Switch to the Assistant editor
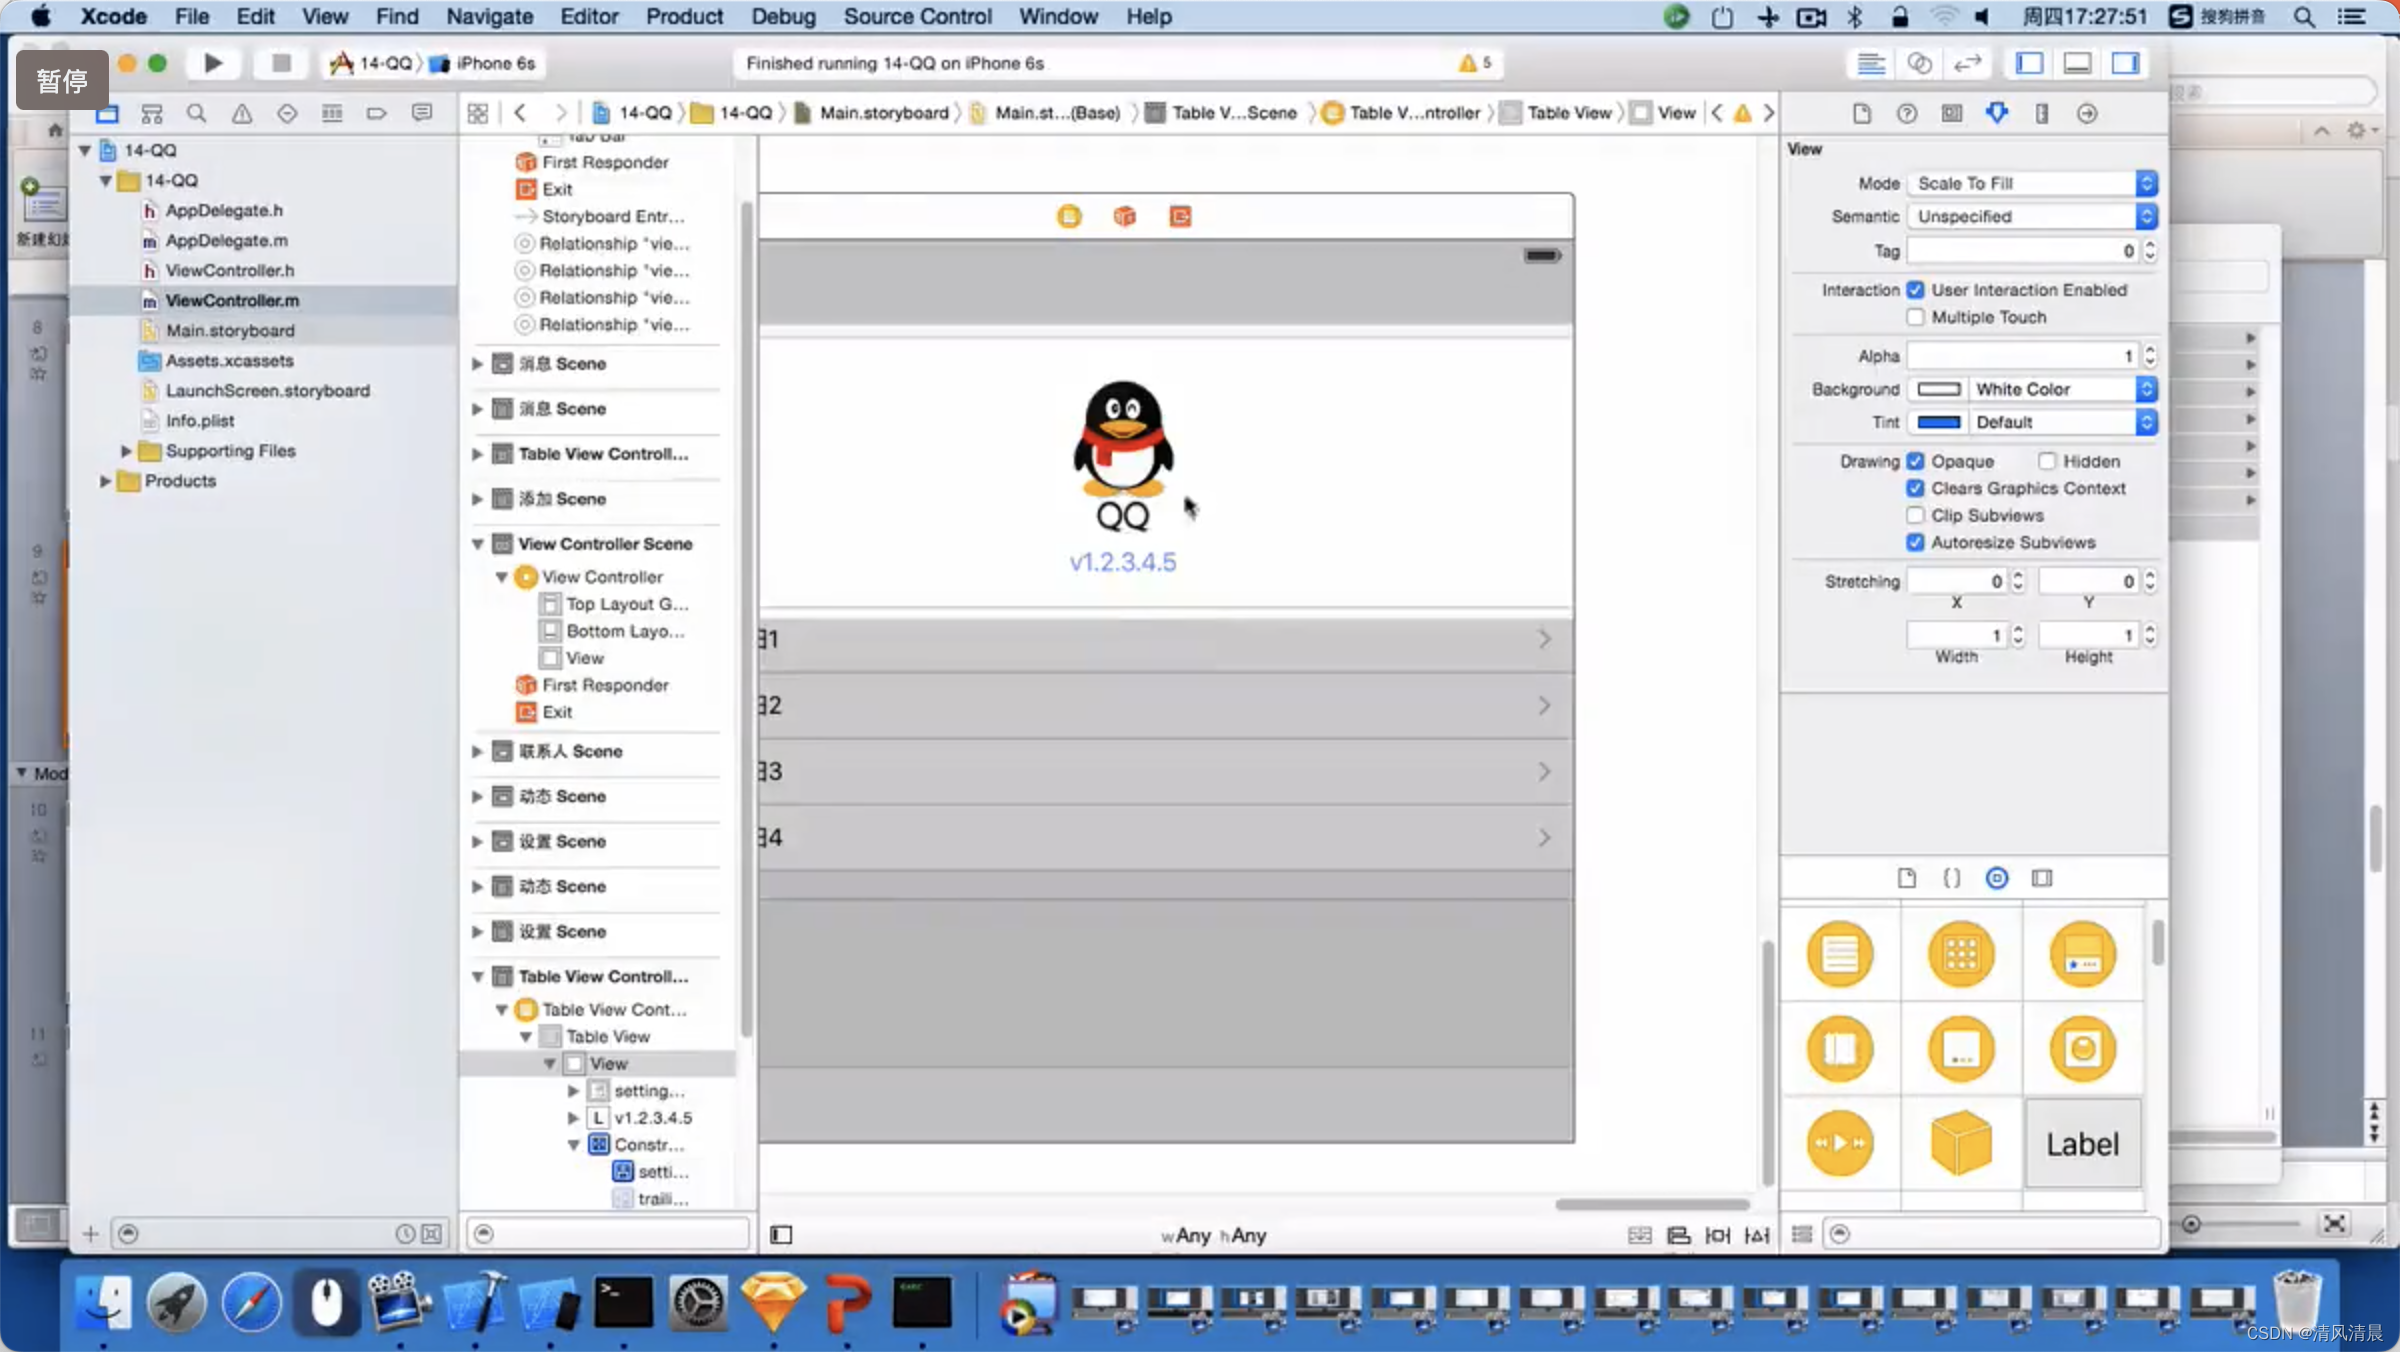The width and height of the screenshot is (2400, 1352). coord(1919,63)
